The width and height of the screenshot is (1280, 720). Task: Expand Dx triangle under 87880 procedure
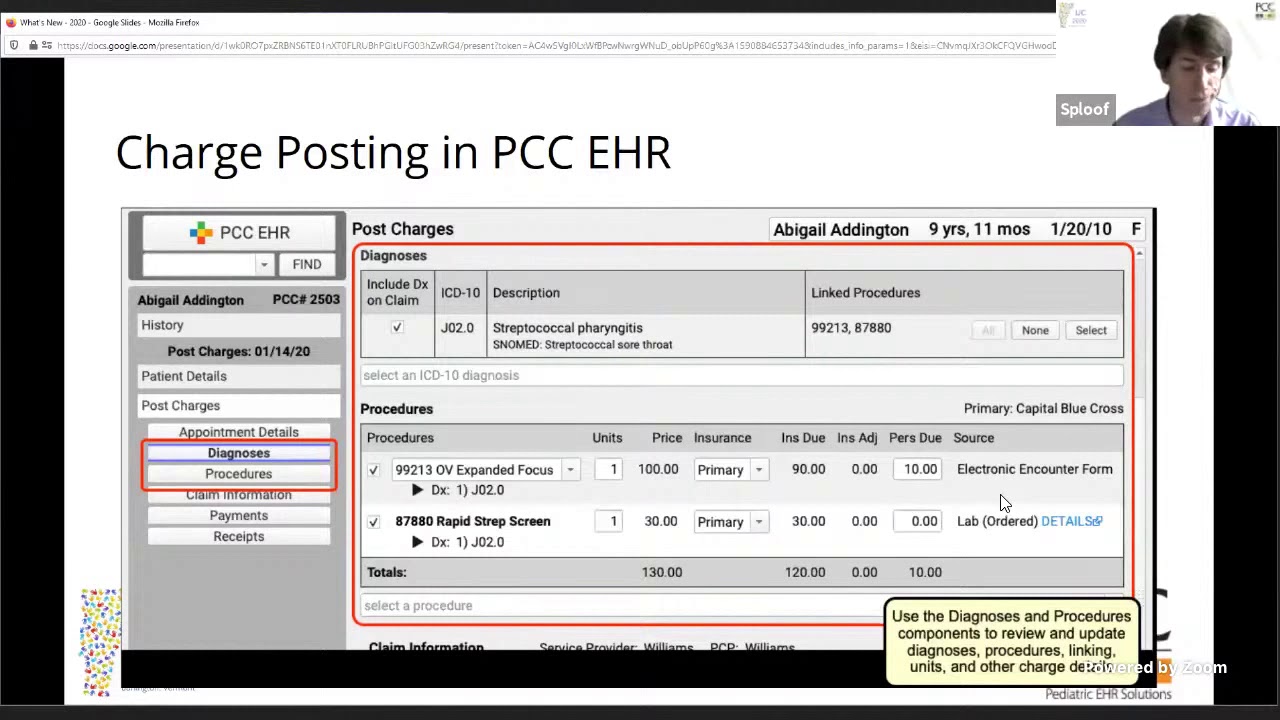pyautogui.click(x=417, y=542)
